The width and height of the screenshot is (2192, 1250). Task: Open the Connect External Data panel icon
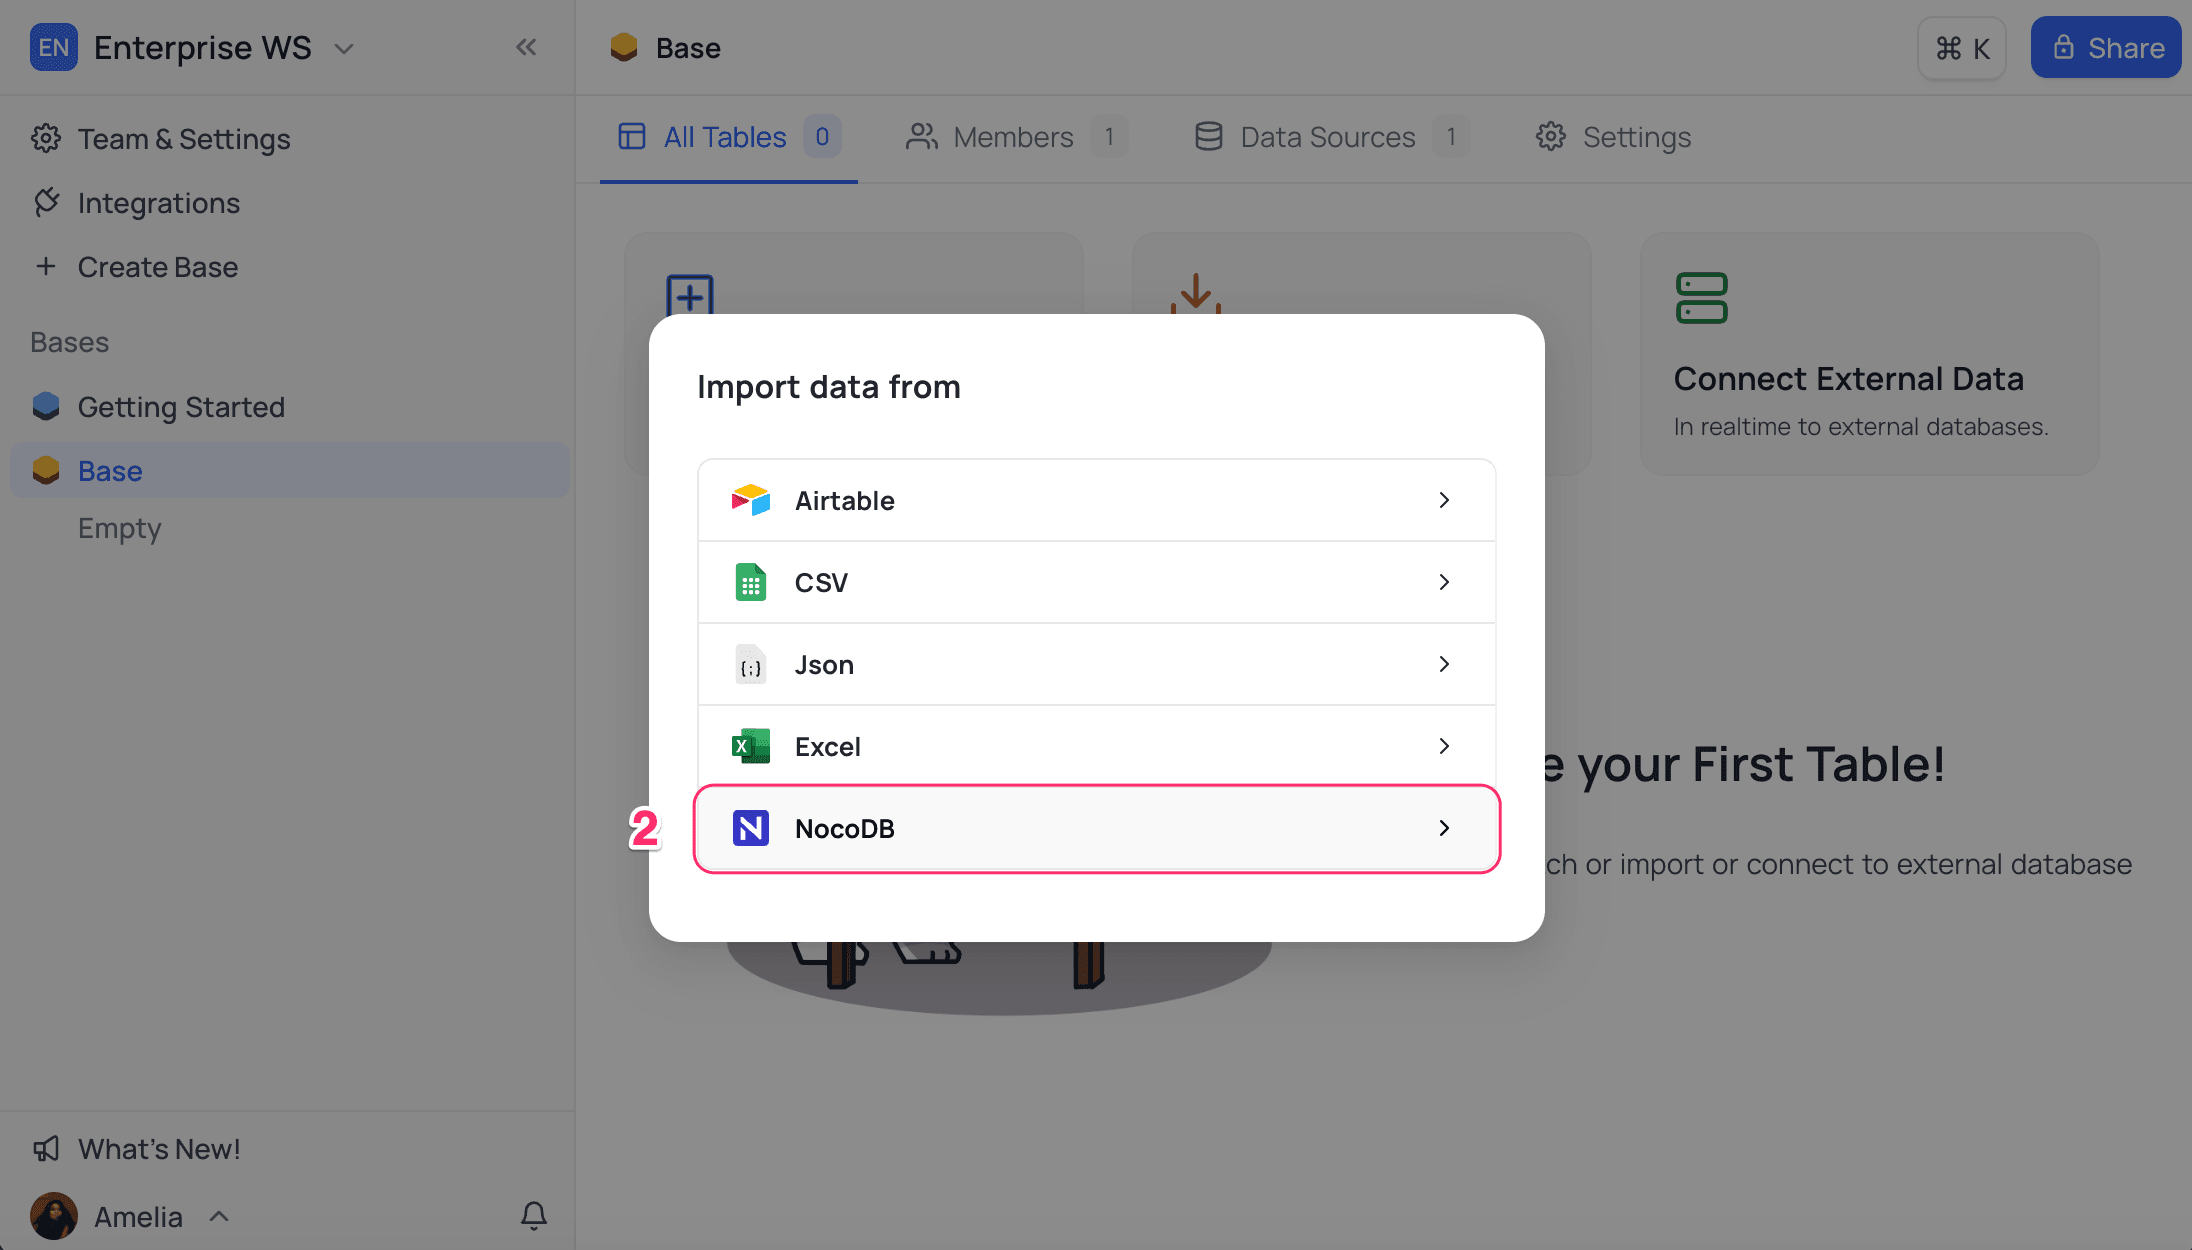(1701, 297)
